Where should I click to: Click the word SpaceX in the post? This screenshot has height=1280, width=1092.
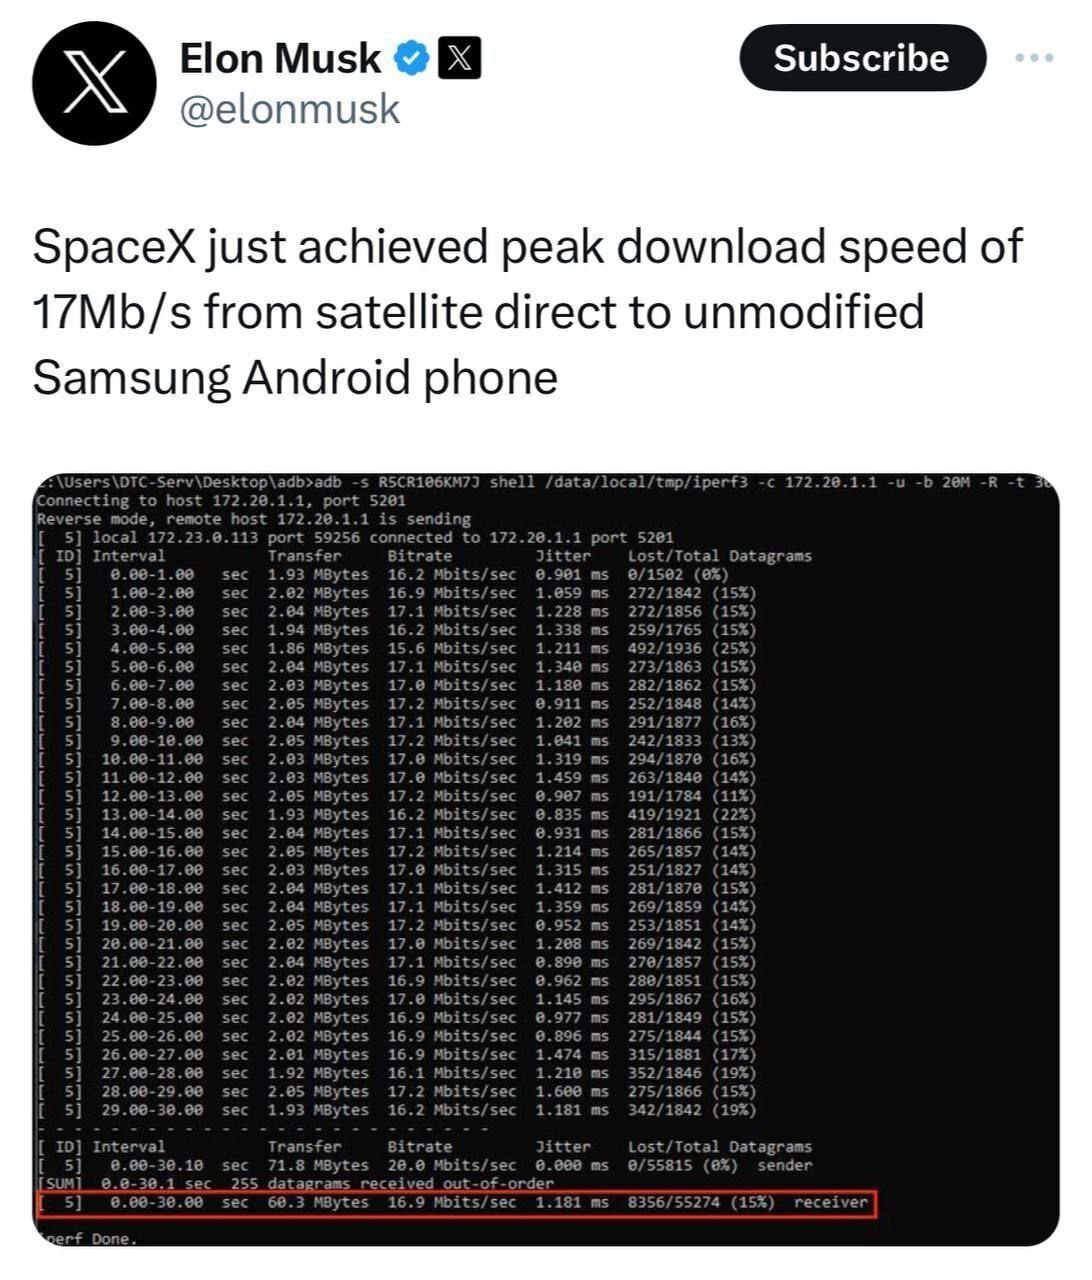click(113, 247)
